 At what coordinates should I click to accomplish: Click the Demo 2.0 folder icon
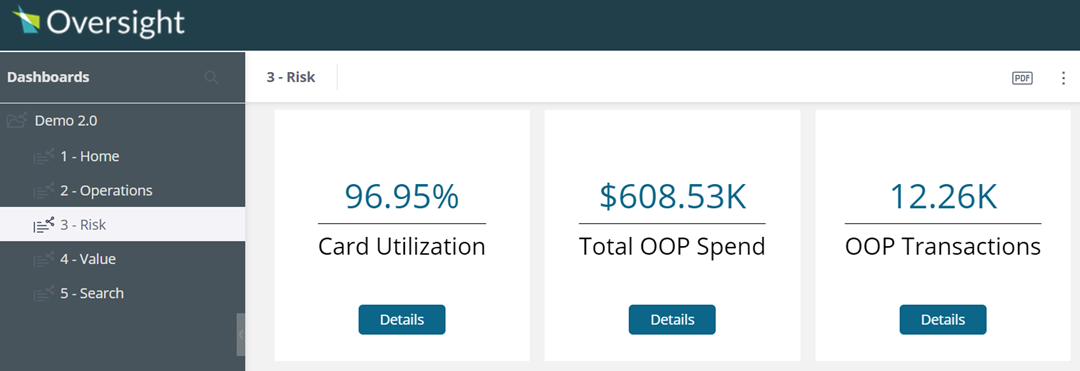[17, 120]
